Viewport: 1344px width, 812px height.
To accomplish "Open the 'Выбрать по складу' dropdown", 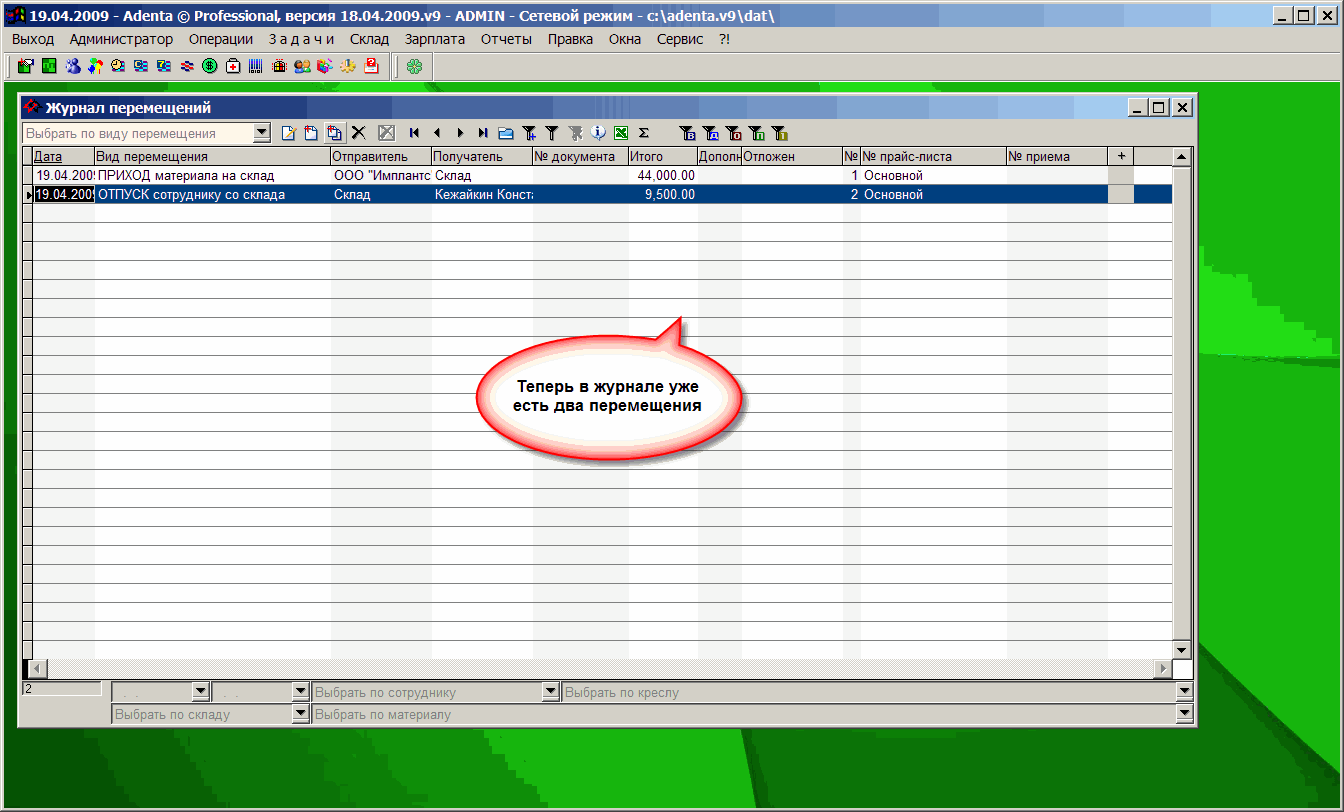I will [300, 714].
